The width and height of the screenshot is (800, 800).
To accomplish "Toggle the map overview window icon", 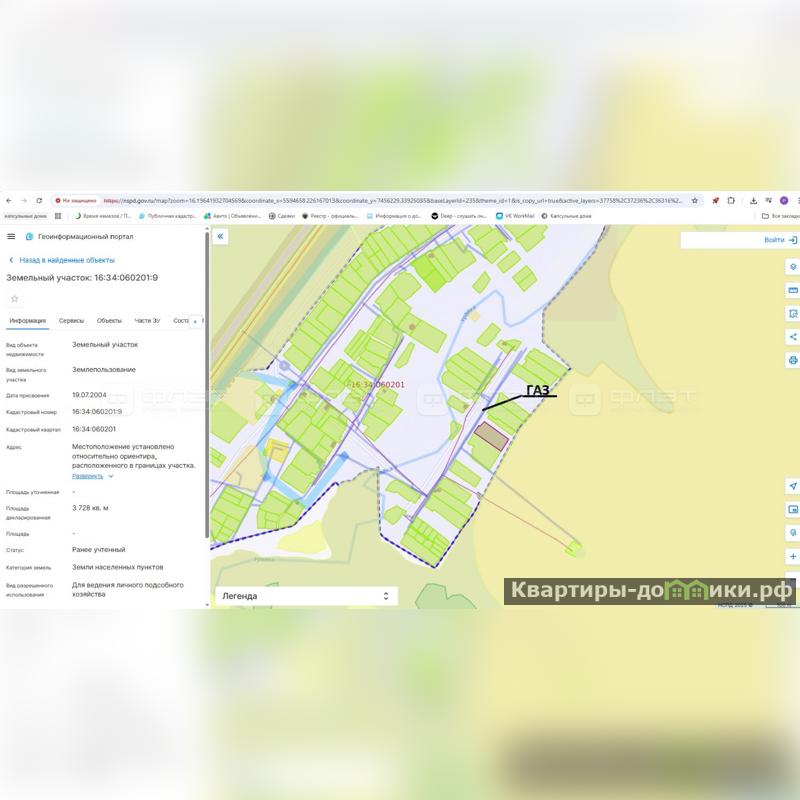I will pyautogui.click(x=792, y=509).
